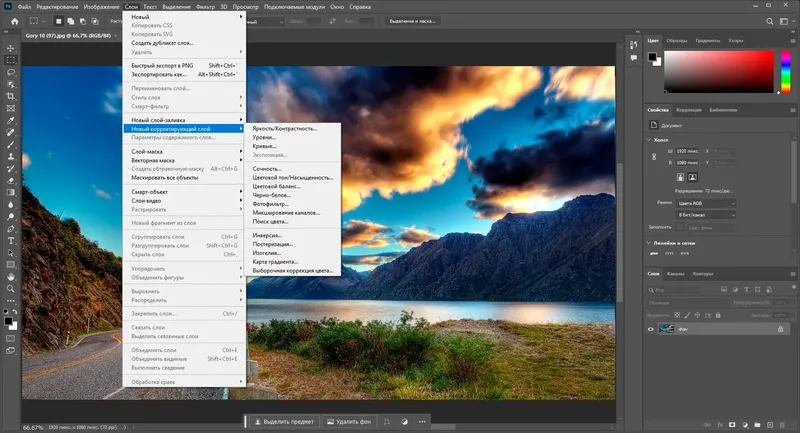Select the Move tool in the toolbar
This screenshot has width=800, height=433.
pos(10,47)
